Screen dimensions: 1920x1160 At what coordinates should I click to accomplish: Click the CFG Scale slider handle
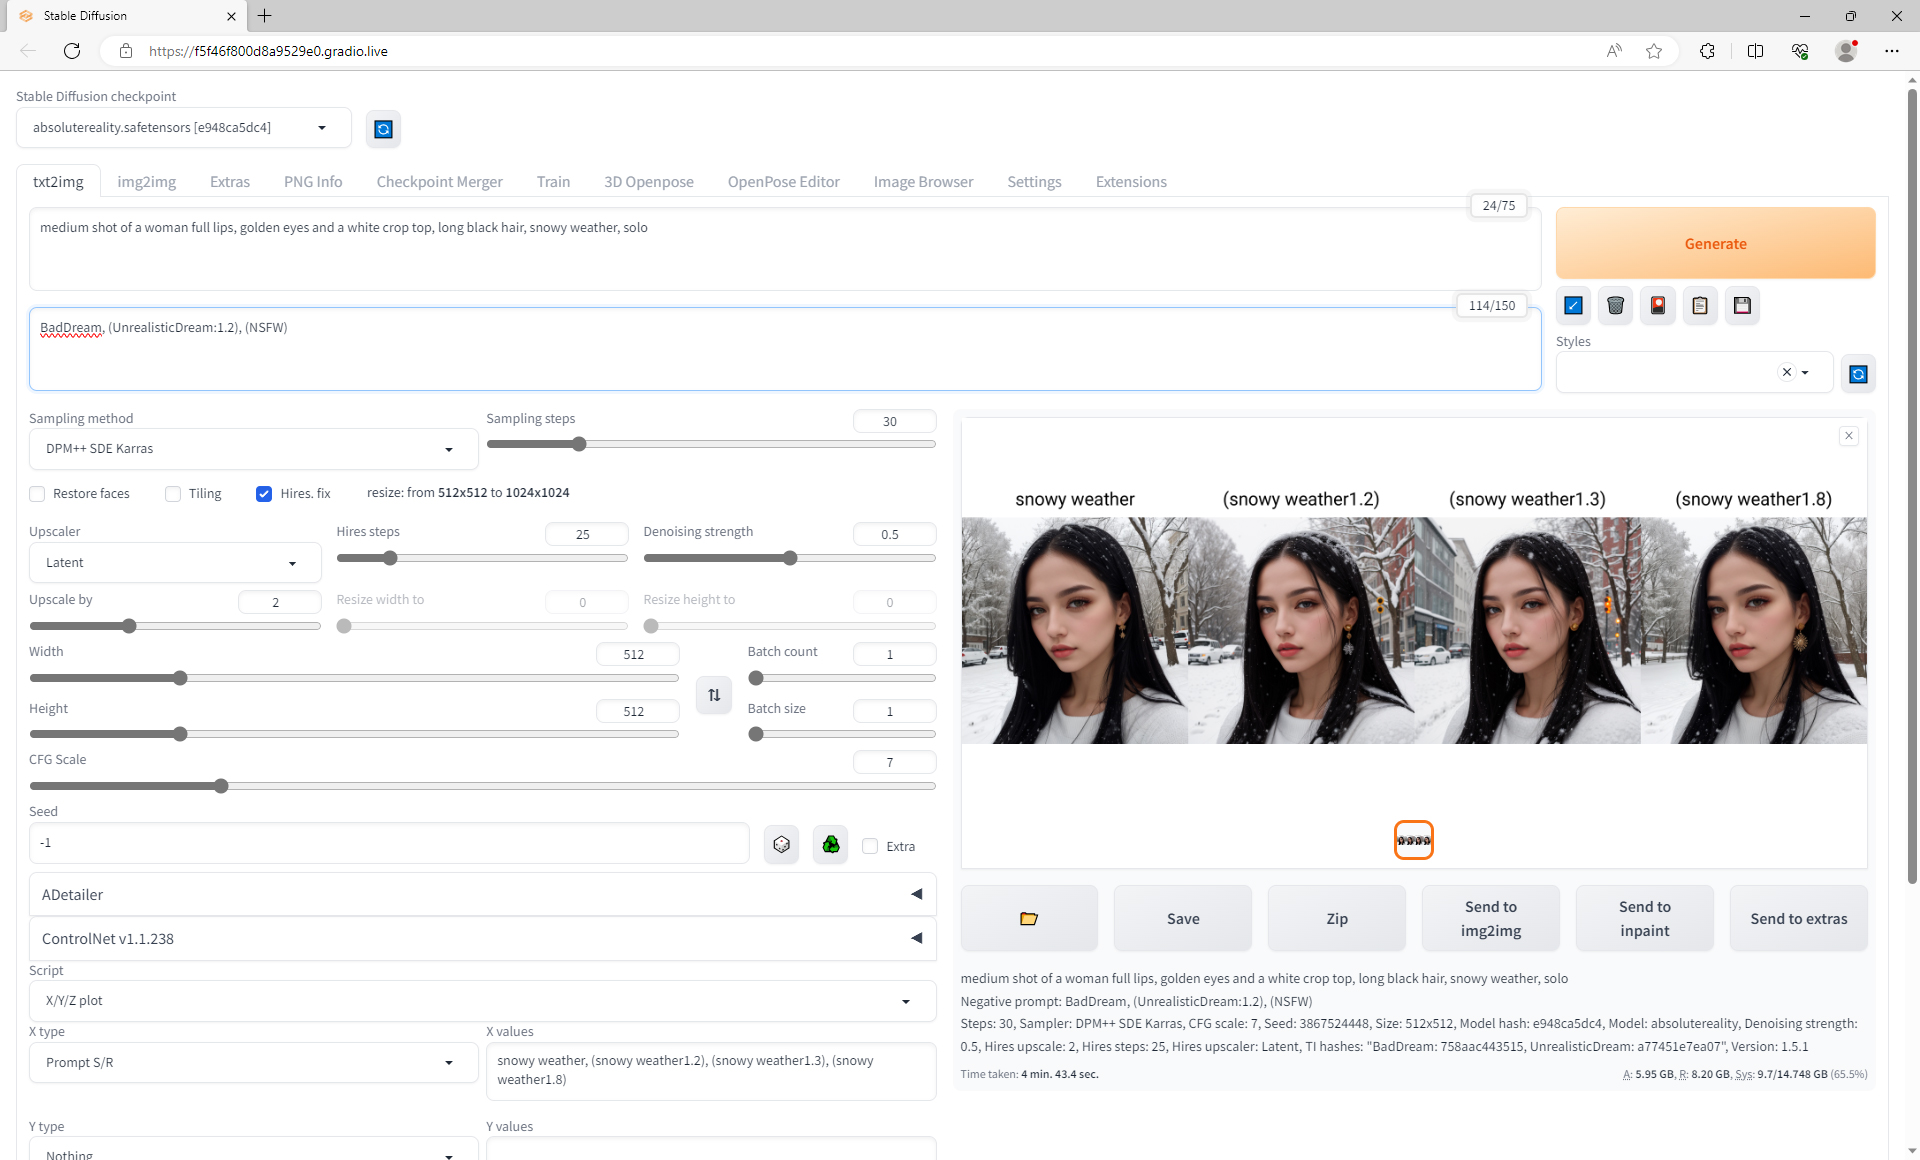221,787
